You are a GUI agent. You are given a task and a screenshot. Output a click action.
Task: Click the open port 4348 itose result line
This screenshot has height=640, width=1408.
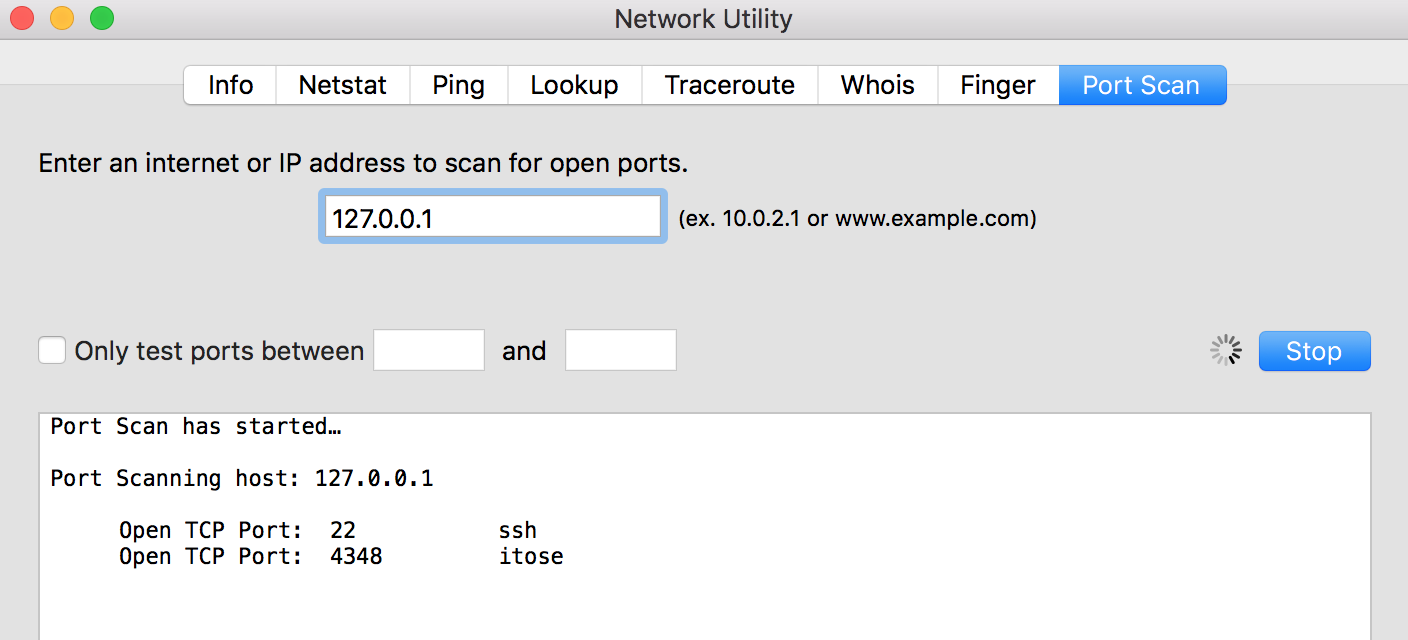(x=341, y=556)
